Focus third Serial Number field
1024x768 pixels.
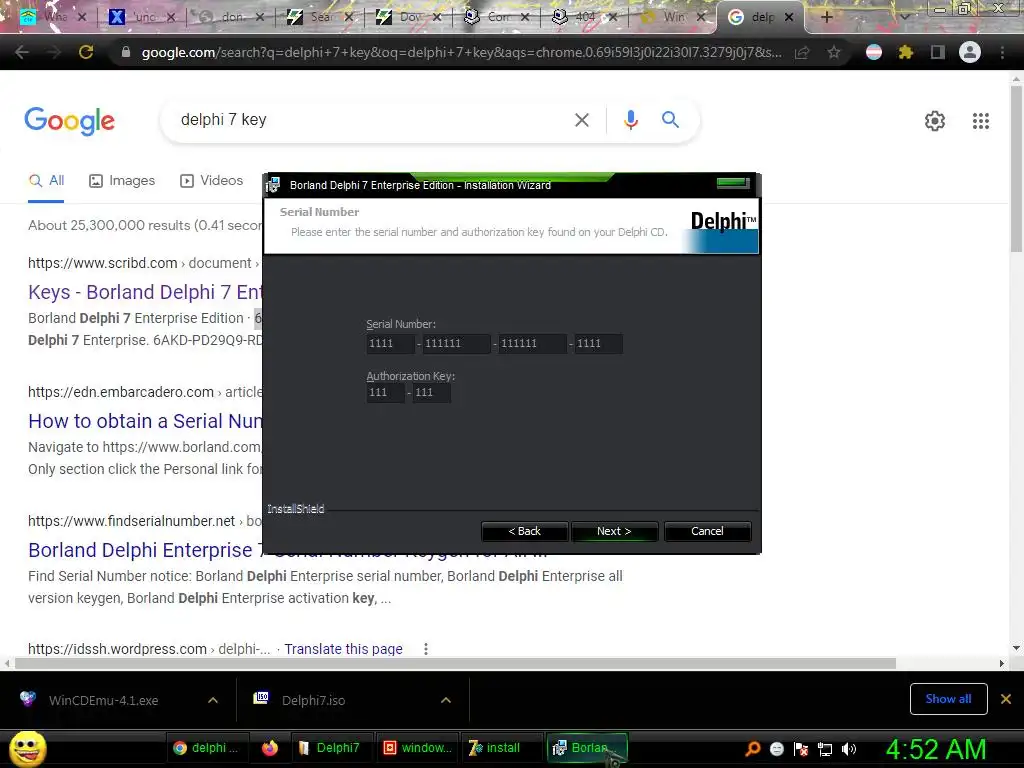click(x=532, y=344)
